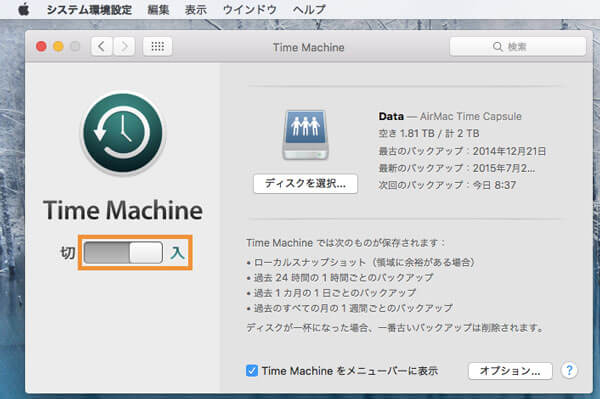Open the 表示 menu

point(196,10)
